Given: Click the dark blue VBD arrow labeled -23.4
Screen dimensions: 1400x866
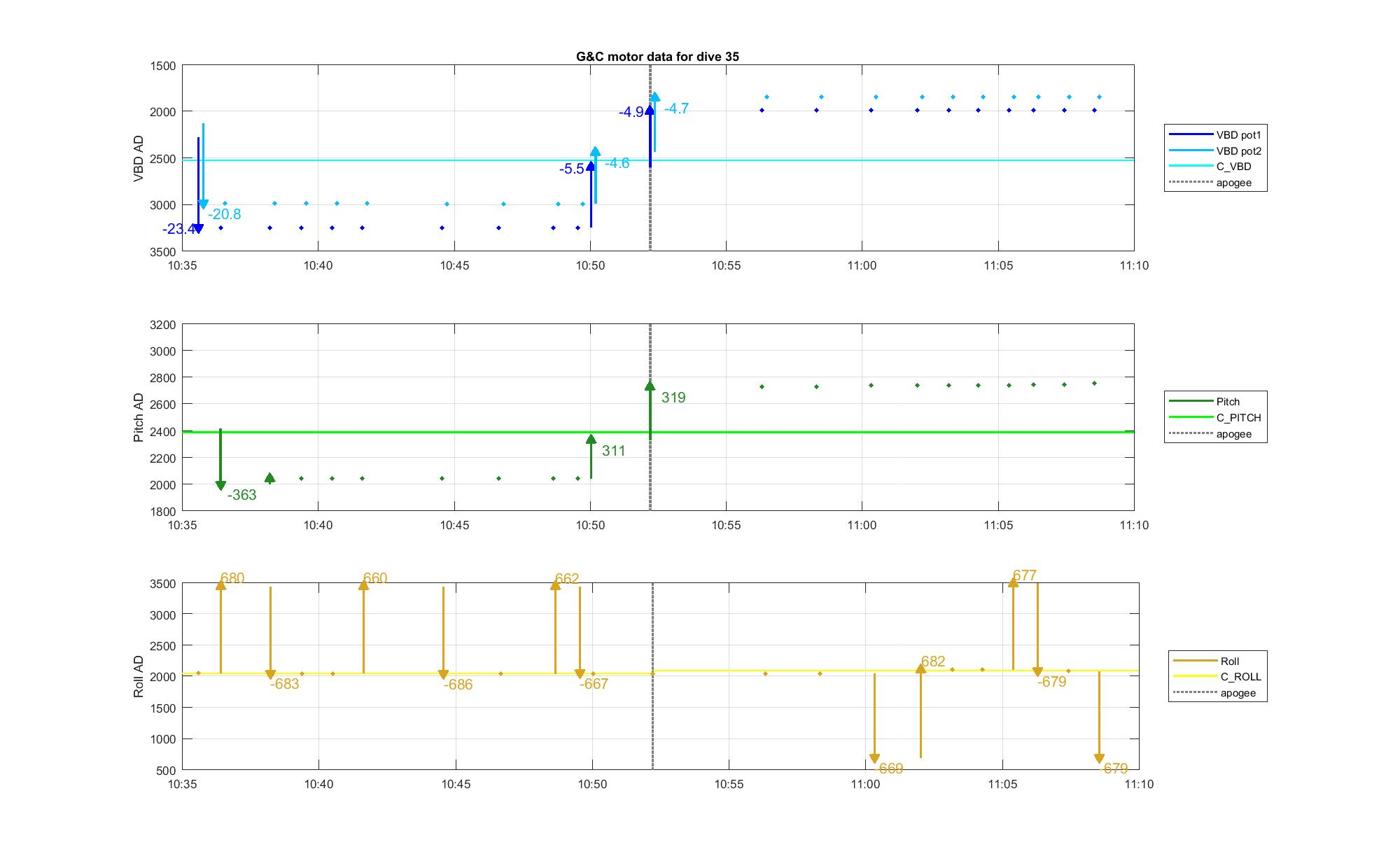Looking at the screenshot, I should pos(198,186).
